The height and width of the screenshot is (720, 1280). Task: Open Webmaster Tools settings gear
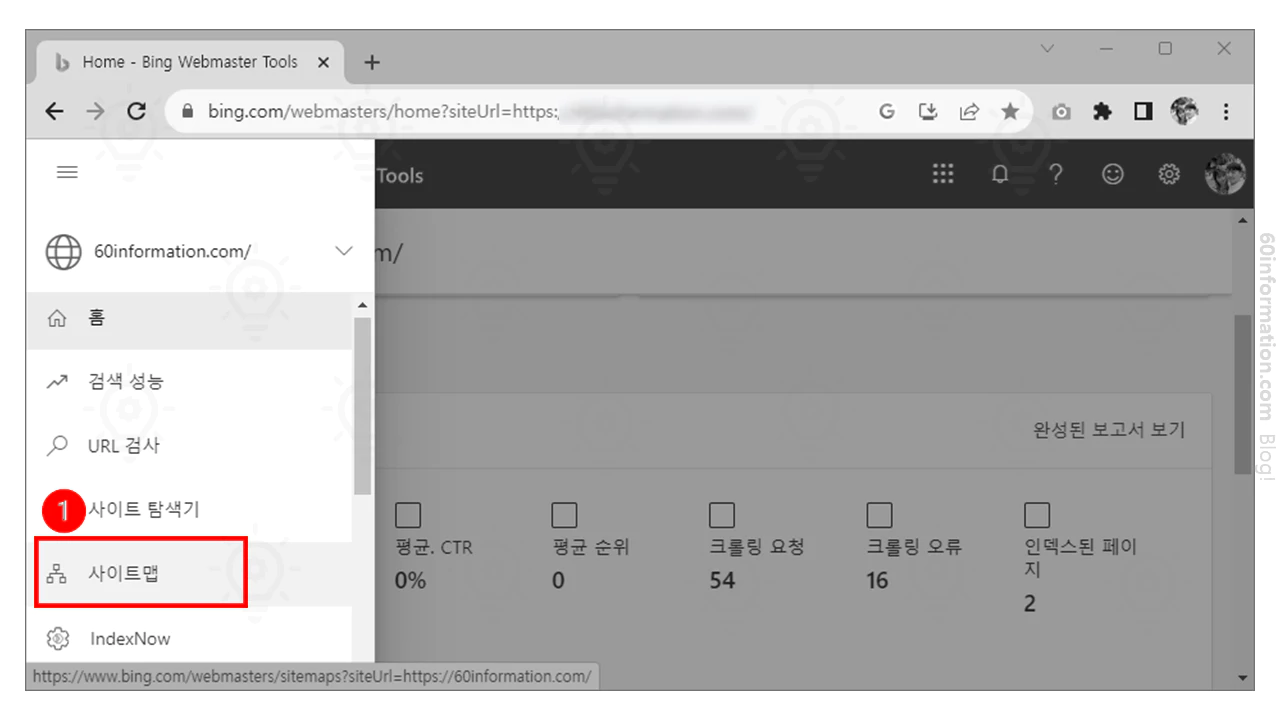tap(1168, 174)
